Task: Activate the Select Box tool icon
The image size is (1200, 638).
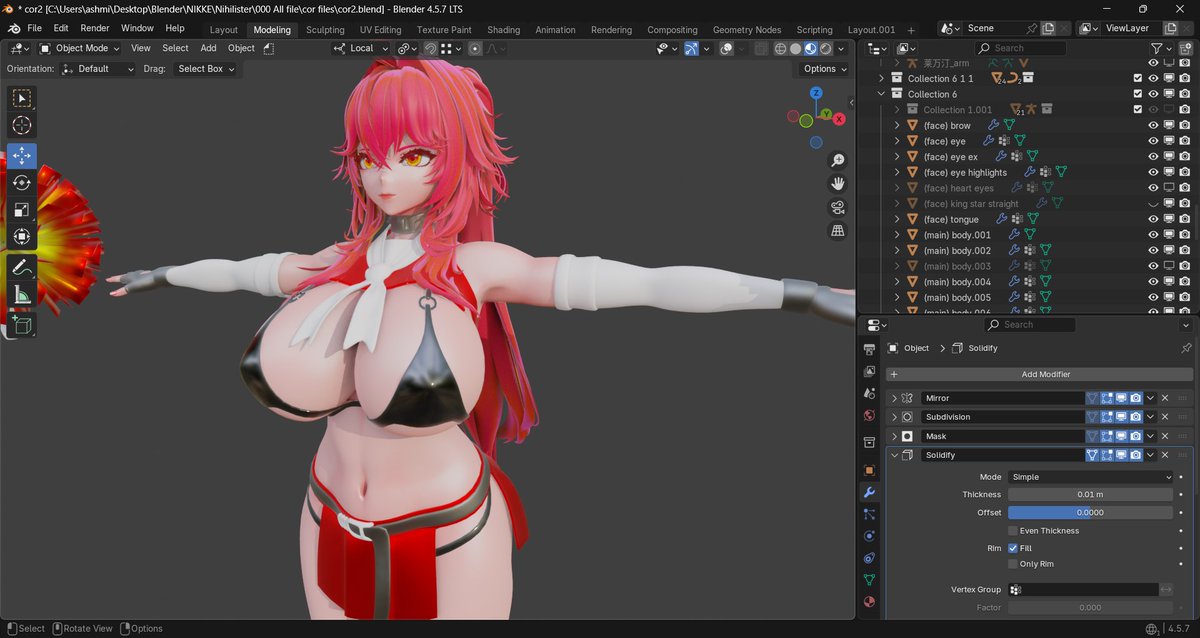Action: point(22,98)
